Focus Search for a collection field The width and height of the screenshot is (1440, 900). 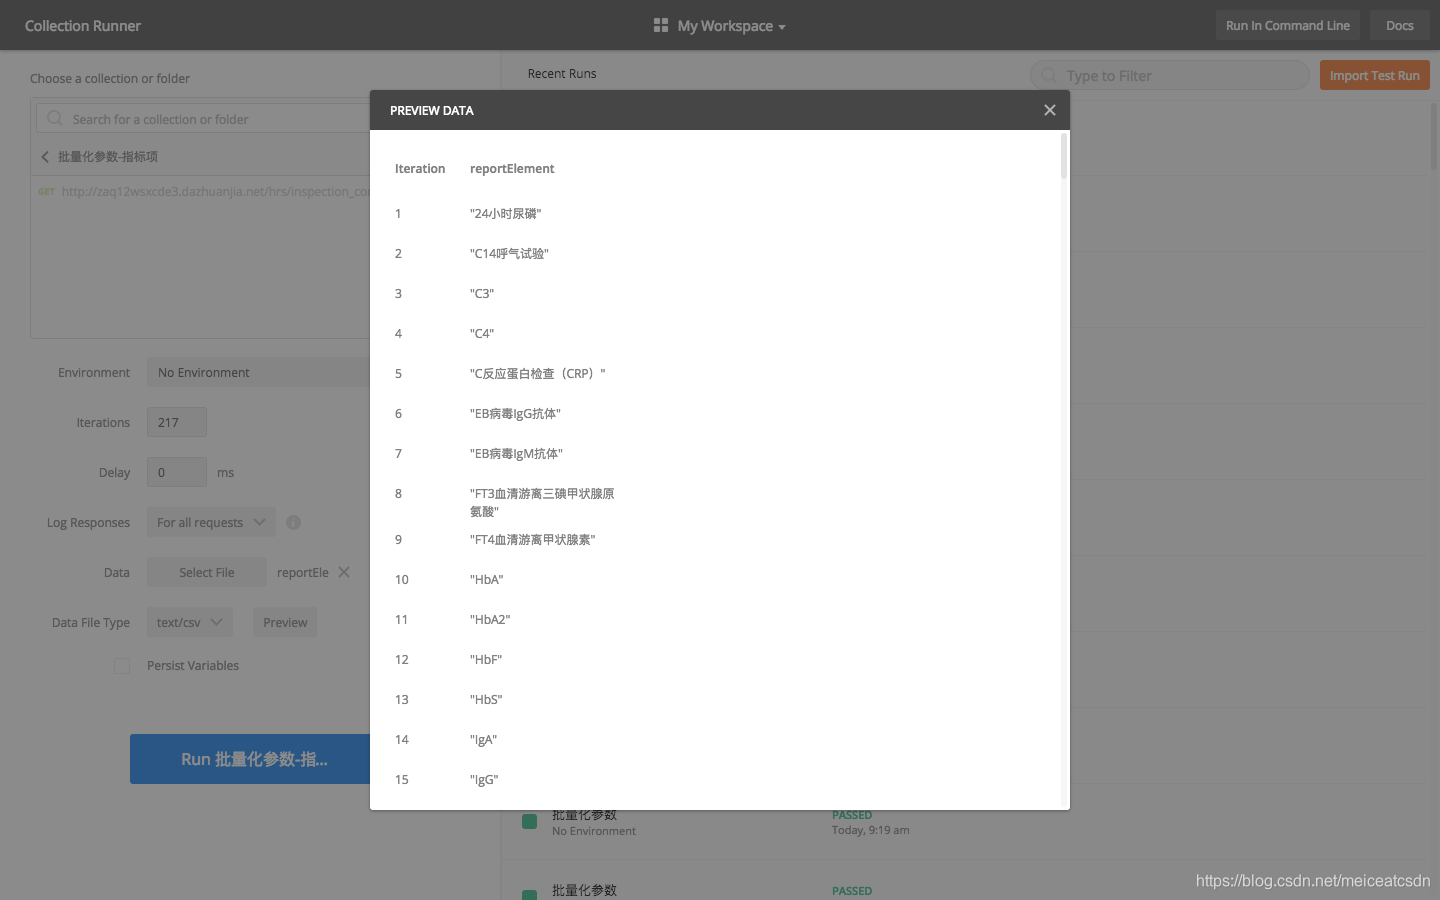coord(204,118)
